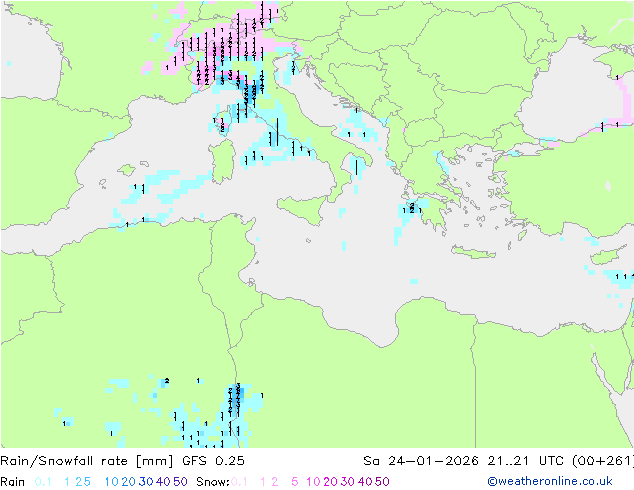Screen dimensions: 634x490
Task: Pick the snow legend 40 color value
Action: click(365, 482)
